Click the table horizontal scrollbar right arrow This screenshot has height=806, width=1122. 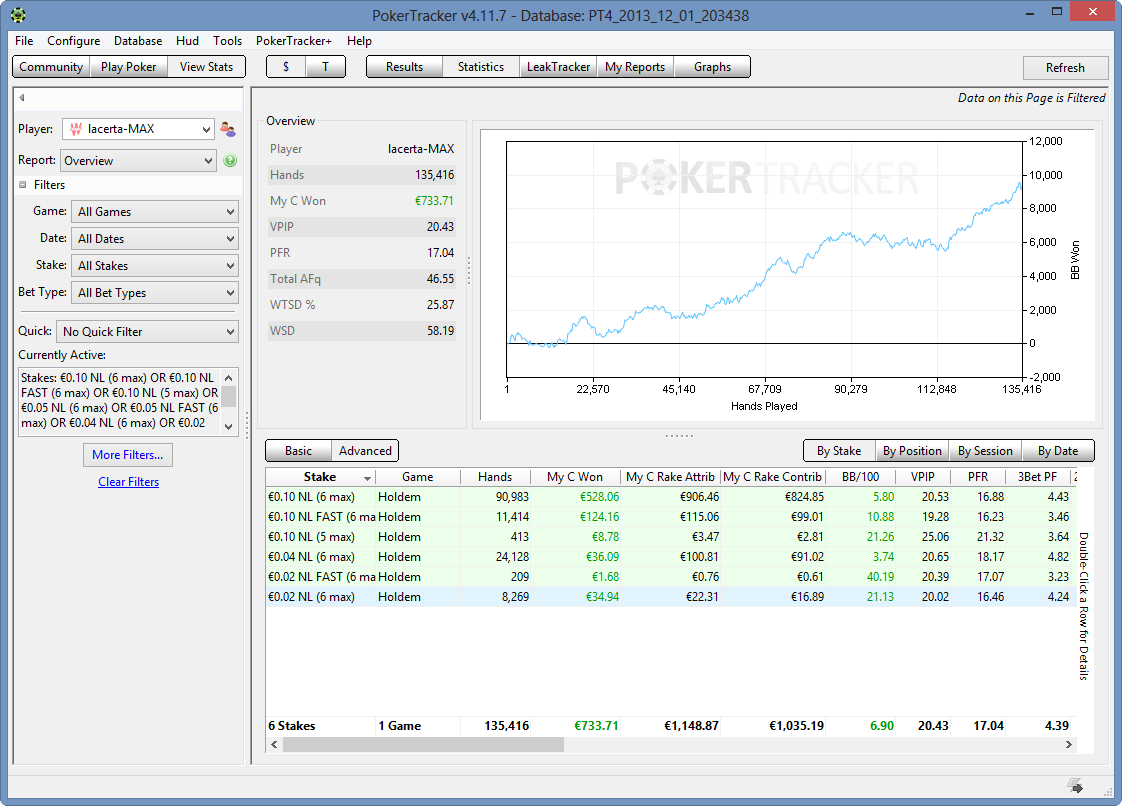click(1068, 744)
